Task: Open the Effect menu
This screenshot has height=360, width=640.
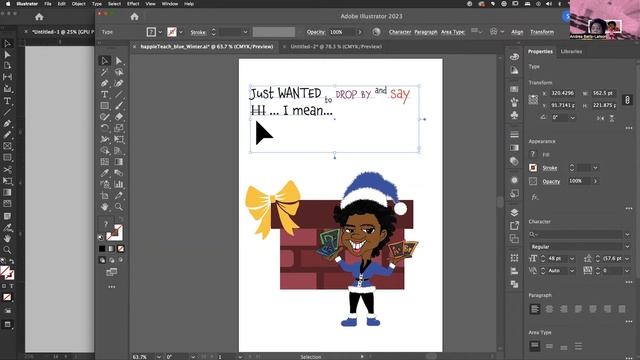Action: pos(133,4)
